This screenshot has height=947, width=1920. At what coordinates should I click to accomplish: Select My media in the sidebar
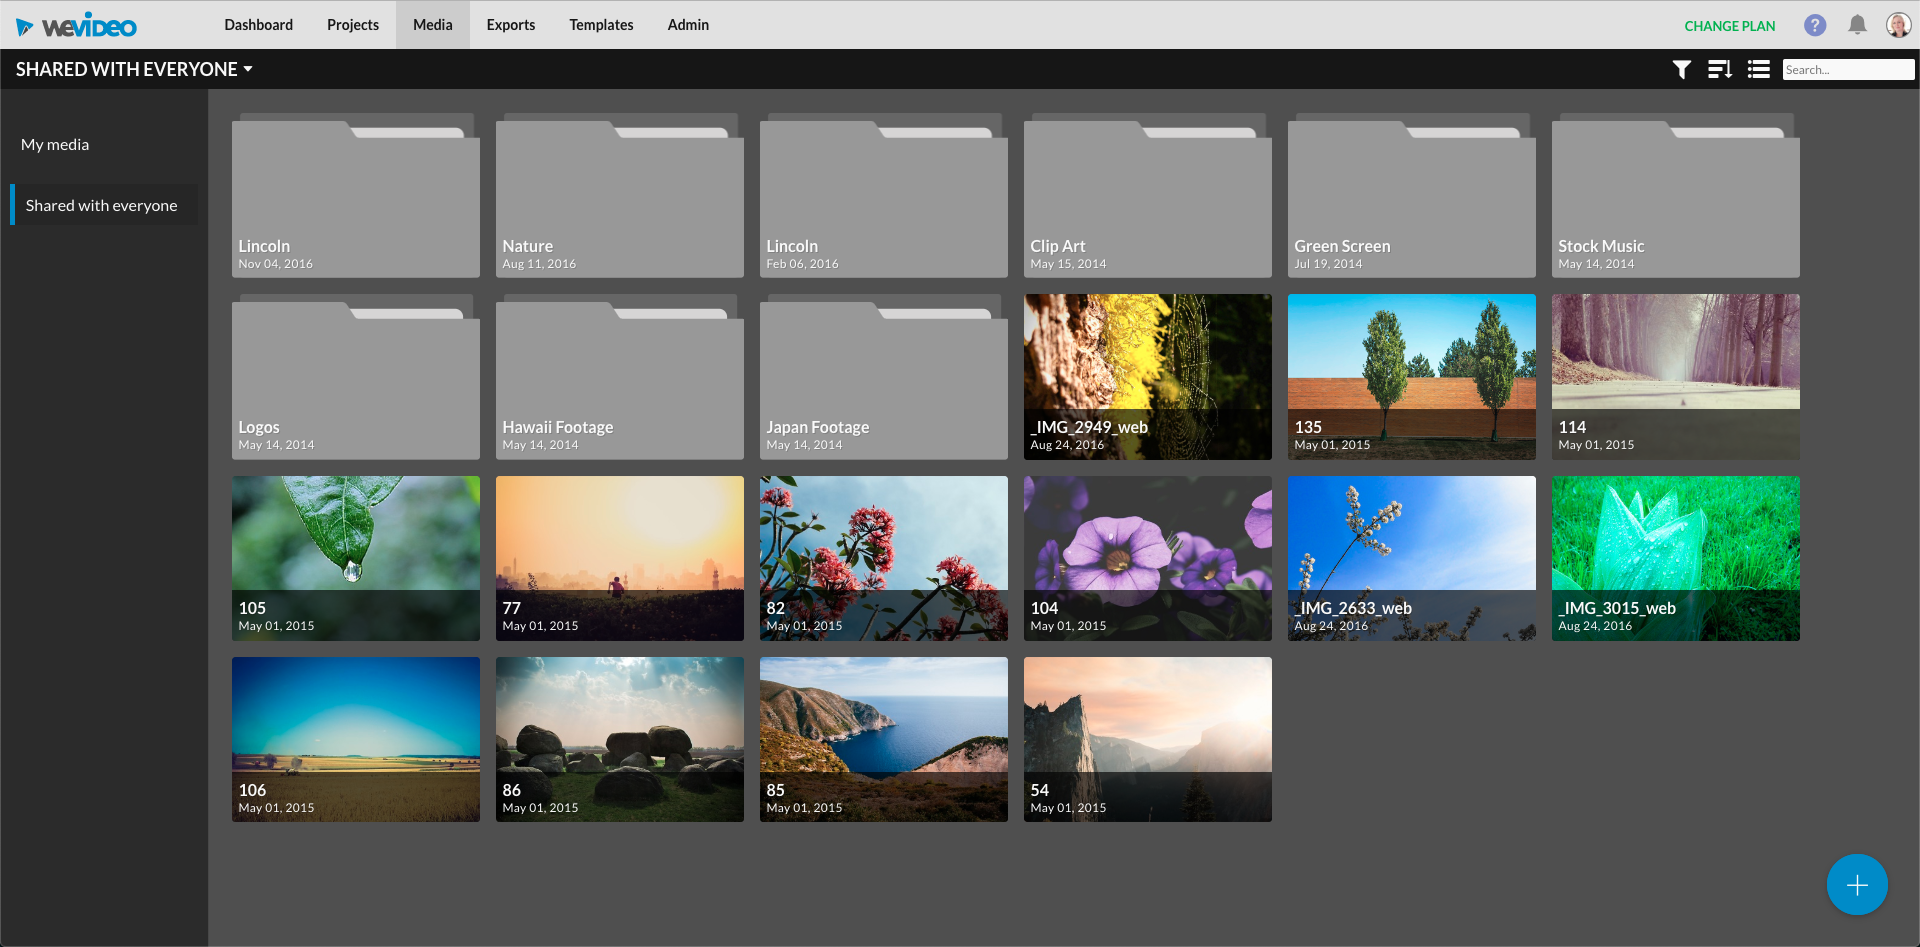point(55,144)
